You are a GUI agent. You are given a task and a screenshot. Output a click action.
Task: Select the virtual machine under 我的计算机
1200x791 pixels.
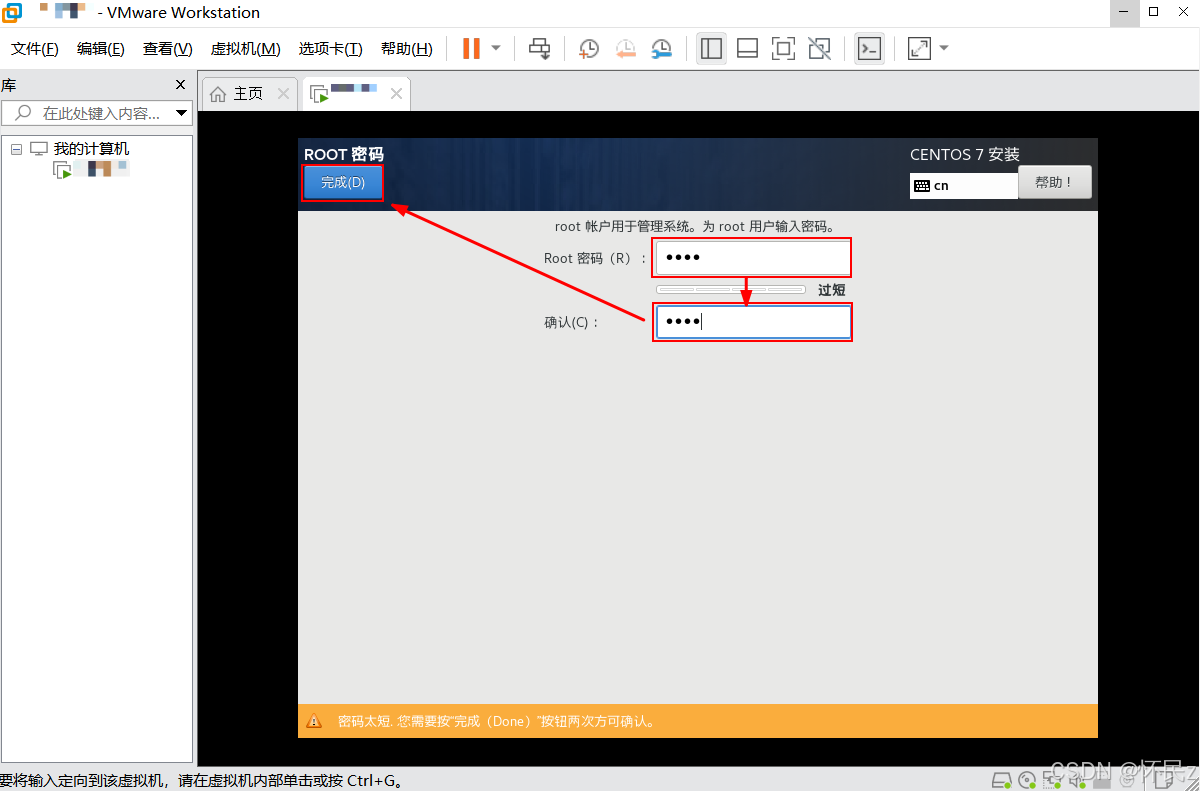91,169
